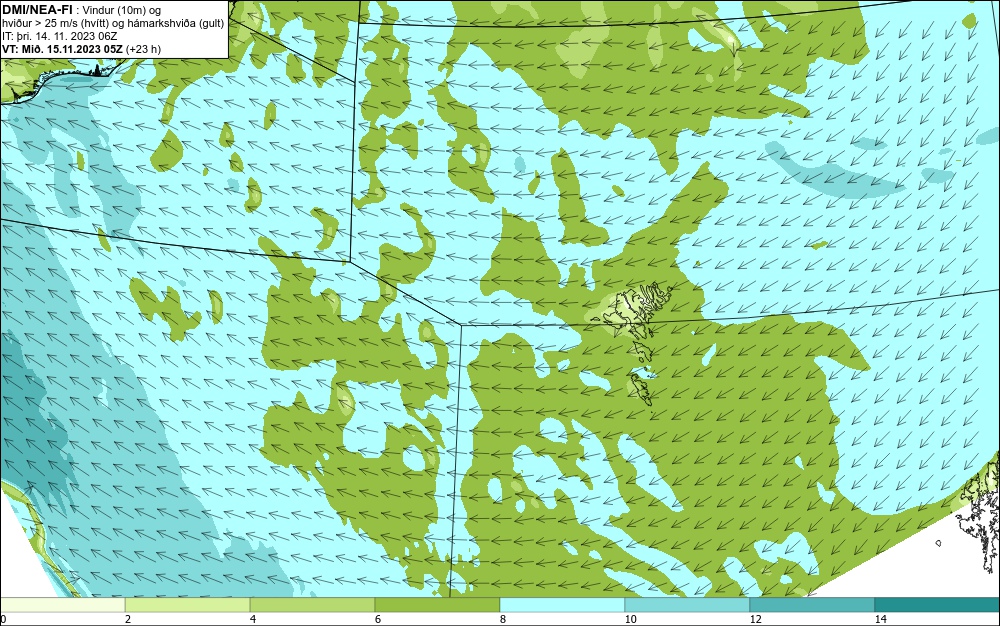Click the valid time 'VT: Mið. 15.11.2023 05Z' line

click(82, 49)
